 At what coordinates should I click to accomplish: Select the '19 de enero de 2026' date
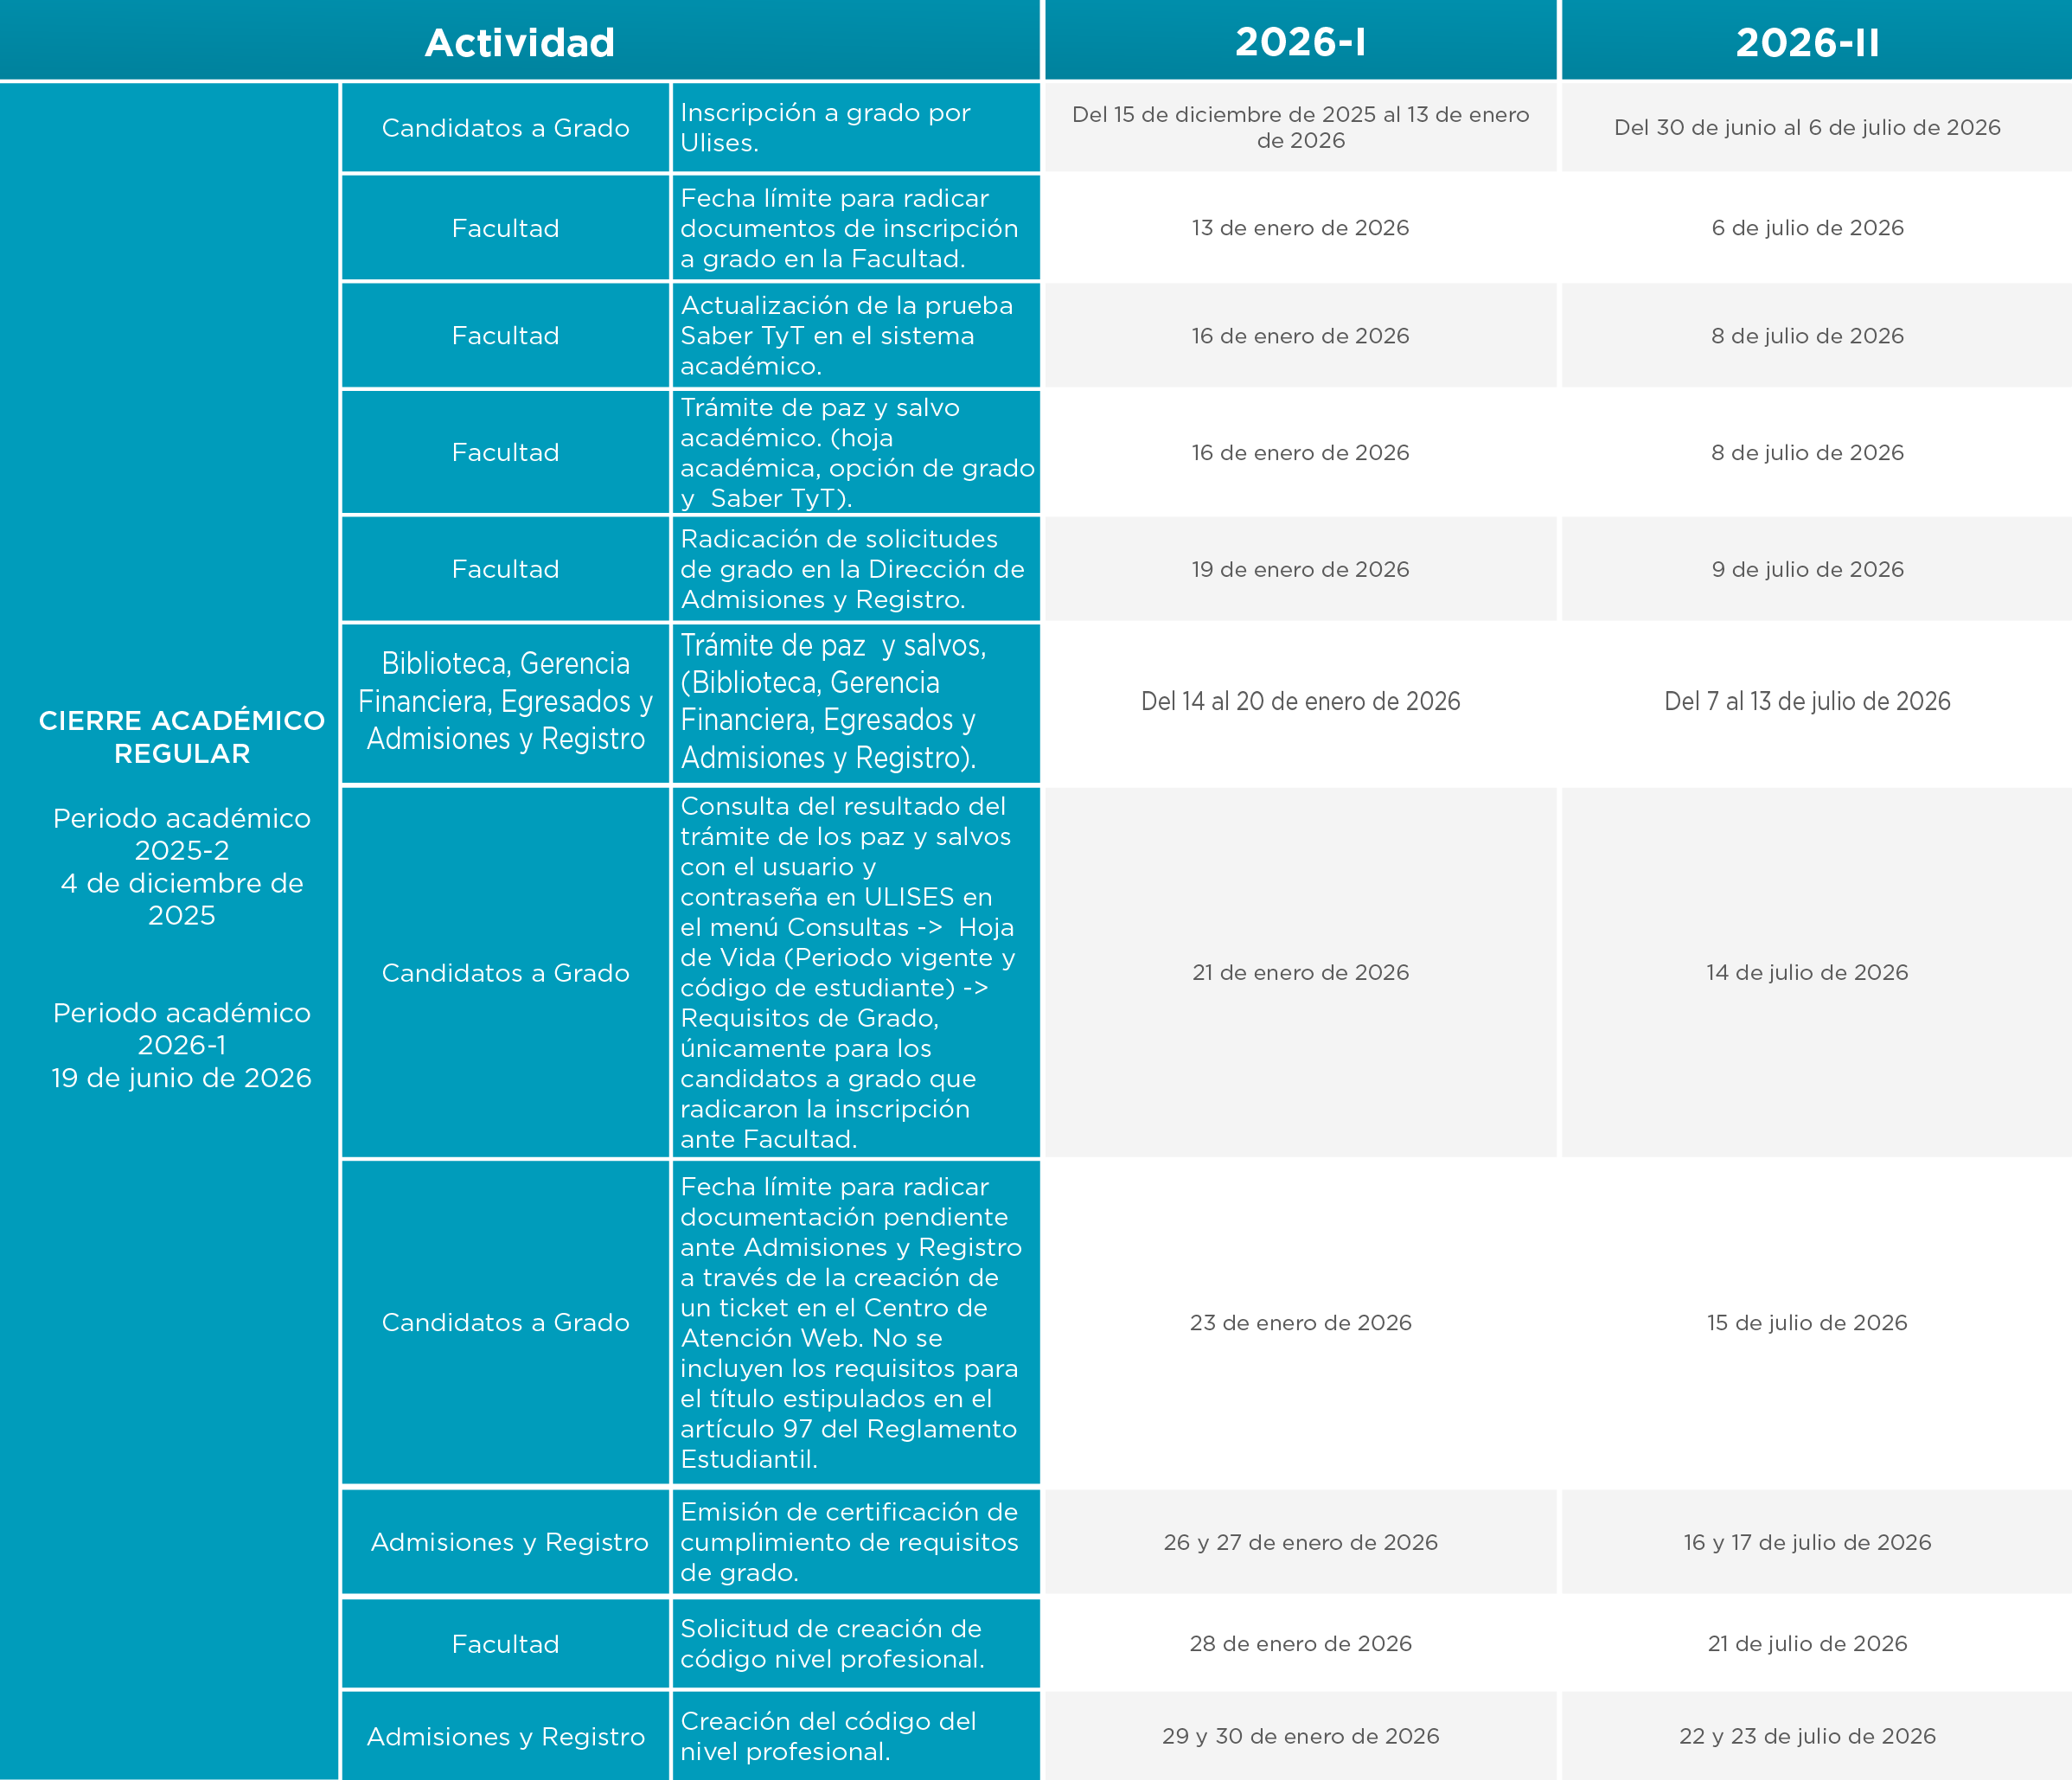coord(1300,569)
